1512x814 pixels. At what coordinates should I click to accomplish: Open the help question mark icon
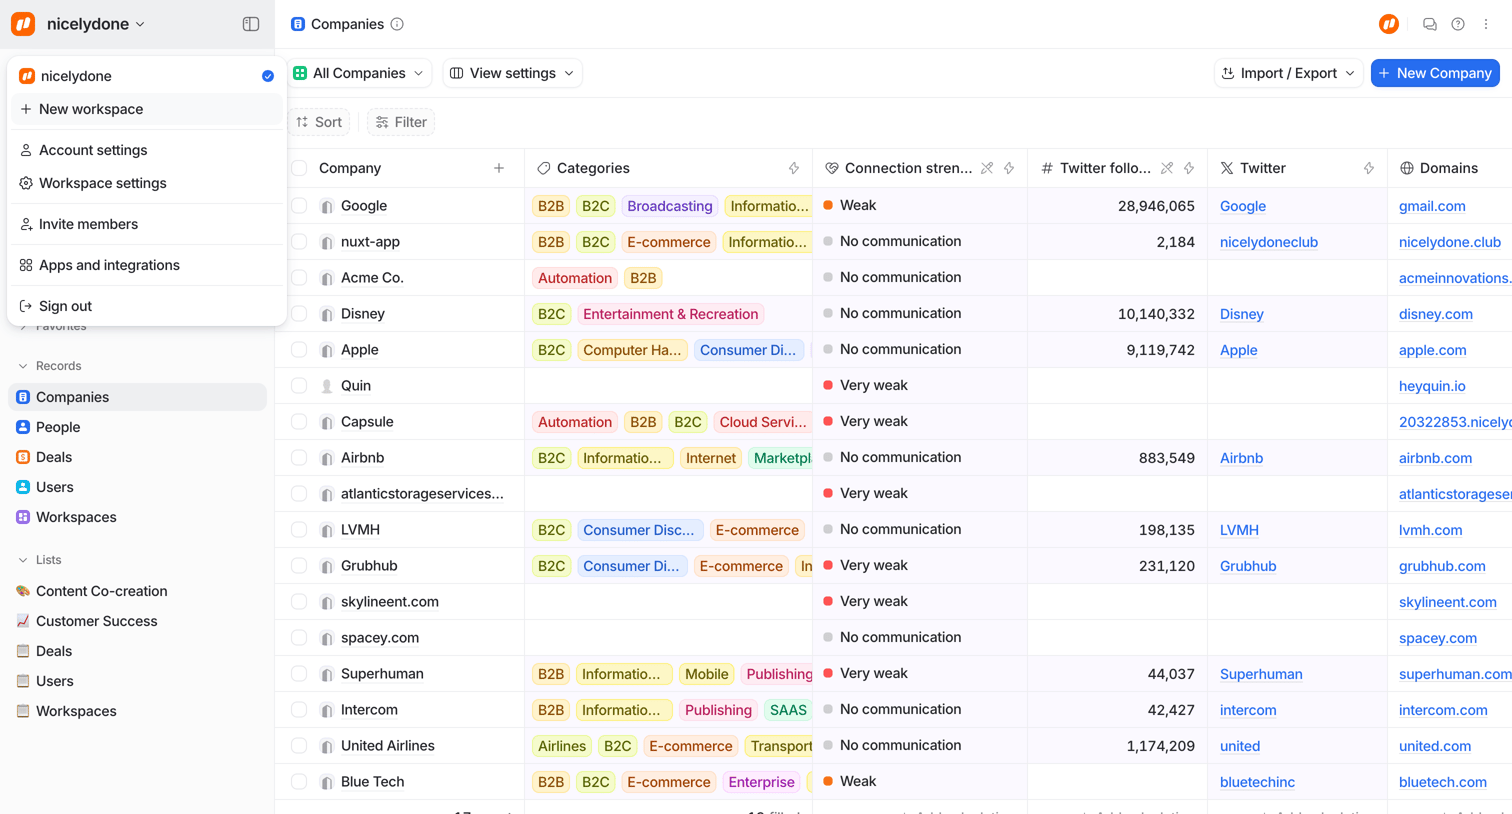(x=1458, y=24)
